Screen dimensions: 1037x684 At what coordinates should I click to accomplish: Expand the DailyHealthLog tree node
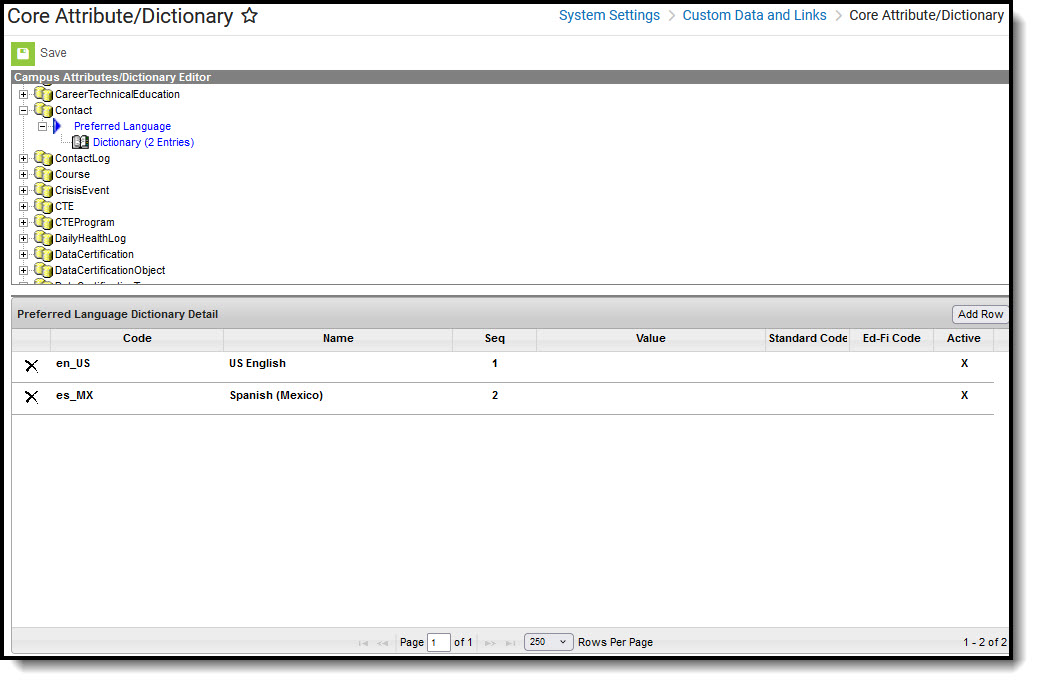24,238
